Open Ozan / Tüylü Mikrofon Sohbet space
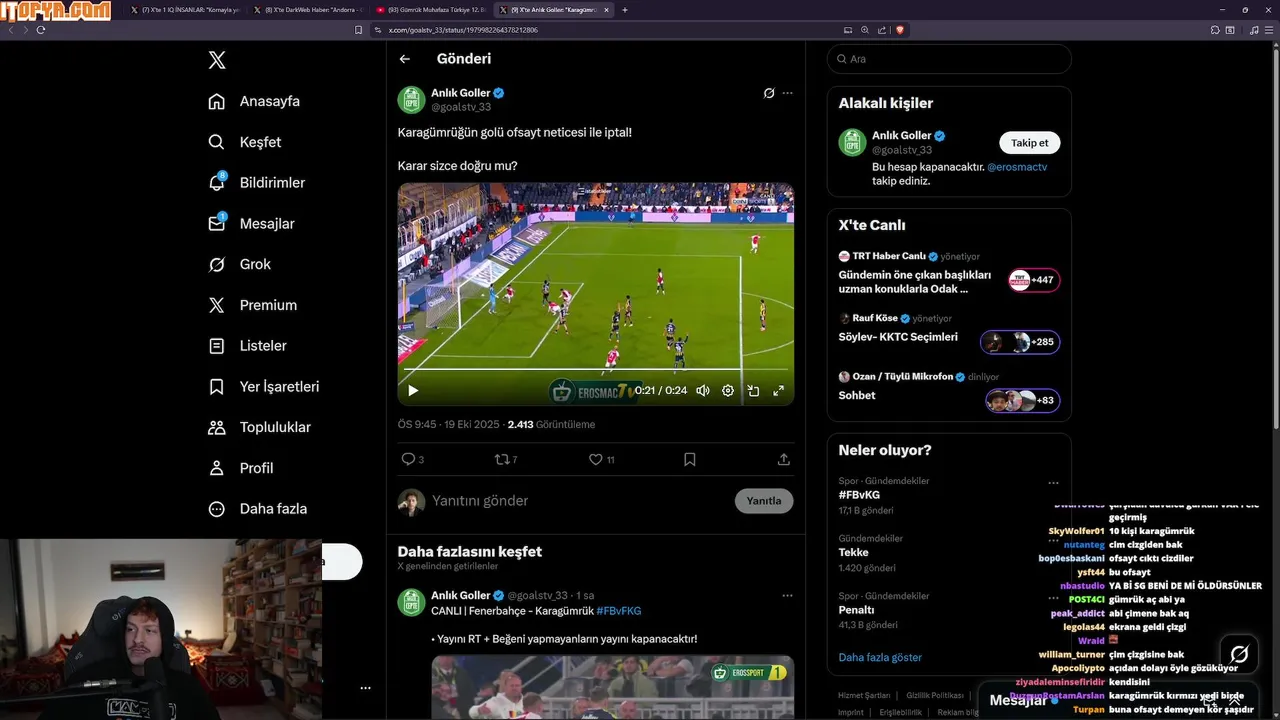This screenshot has height=720, width=1280. (949, 390)
